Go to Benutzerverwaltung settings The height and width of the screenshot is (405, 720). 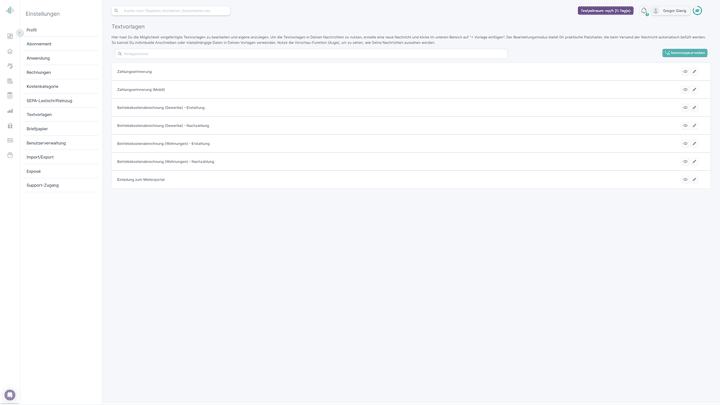(x=46, y=143)
